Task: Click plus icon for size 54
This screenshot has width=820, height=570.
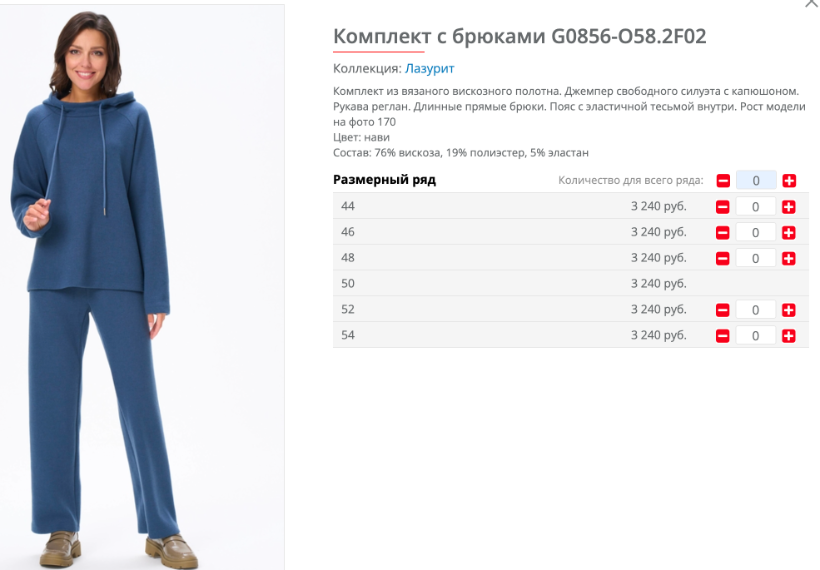Action: 789,335
